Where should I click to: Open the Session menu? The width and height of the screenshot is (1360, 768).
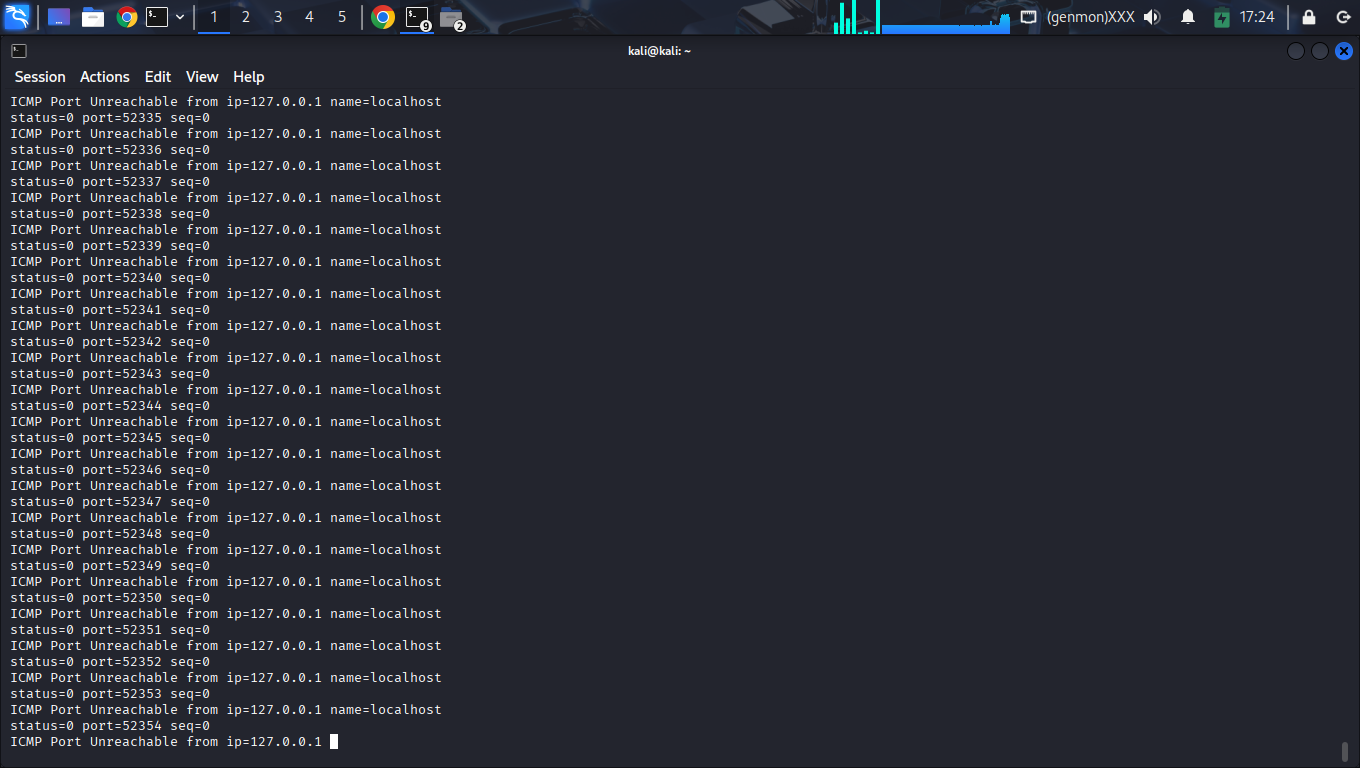coord(40,77)
